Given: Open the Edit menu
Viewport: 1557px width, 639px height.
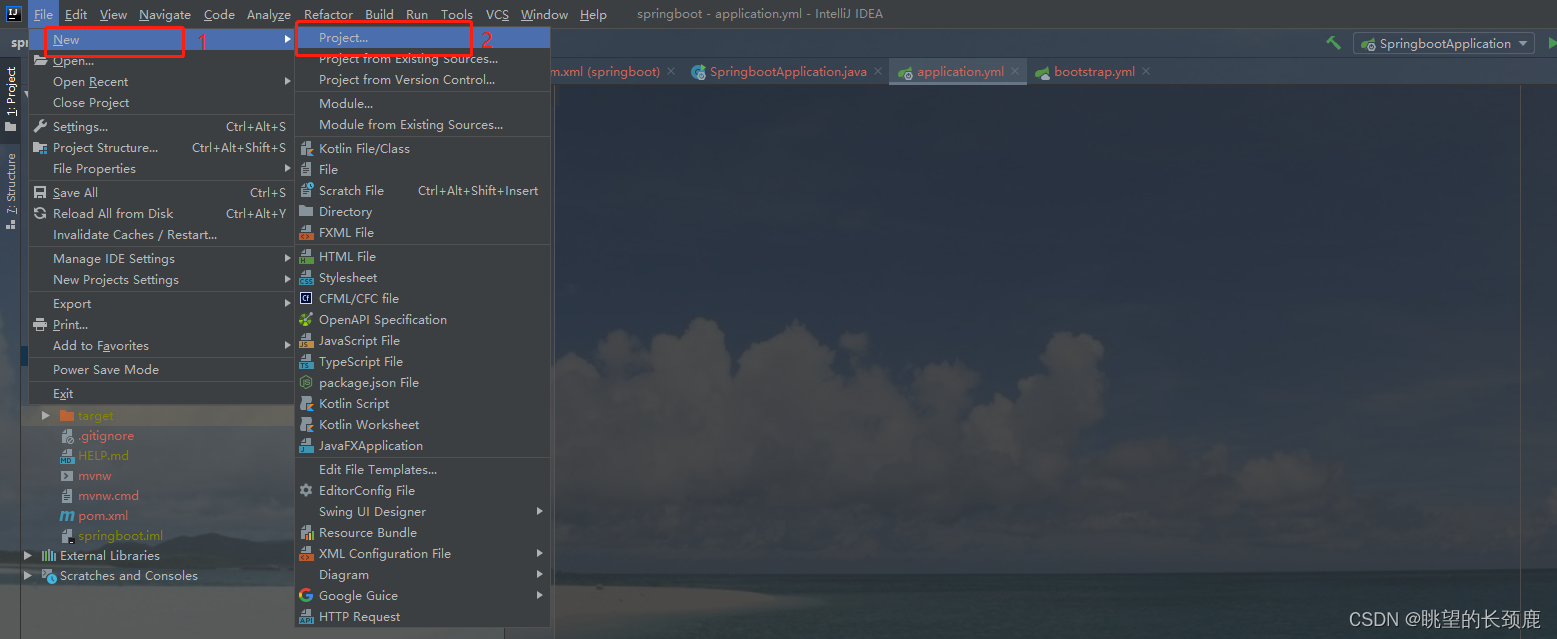Looking at the screenshot, I should click(x=76, y=14).
